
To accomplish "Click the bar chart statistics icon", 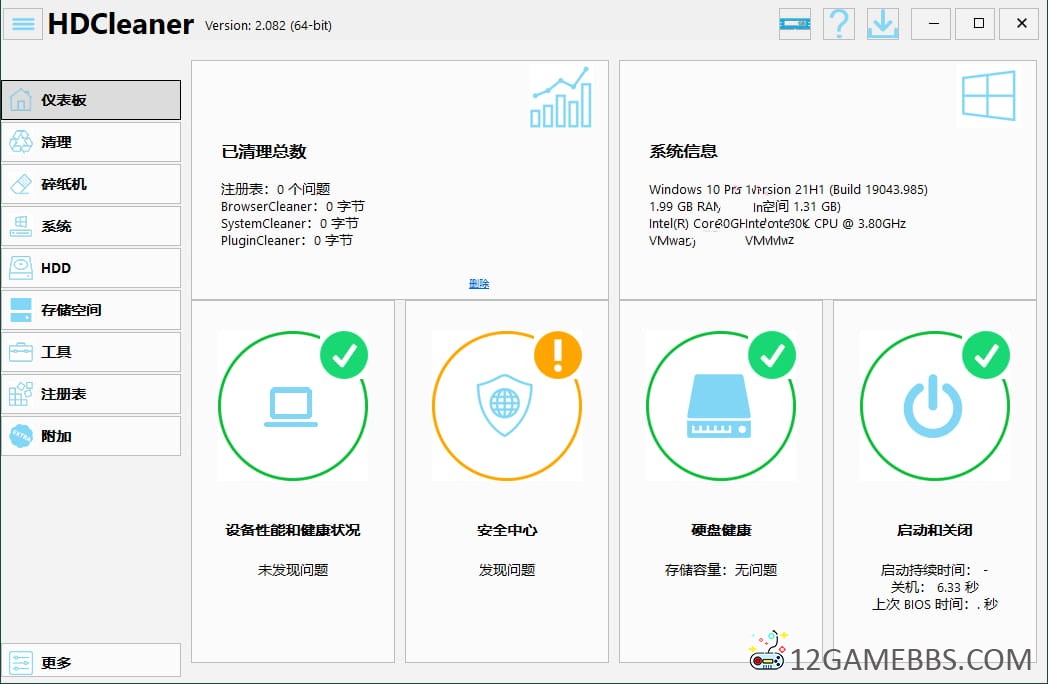I will 560,98.
